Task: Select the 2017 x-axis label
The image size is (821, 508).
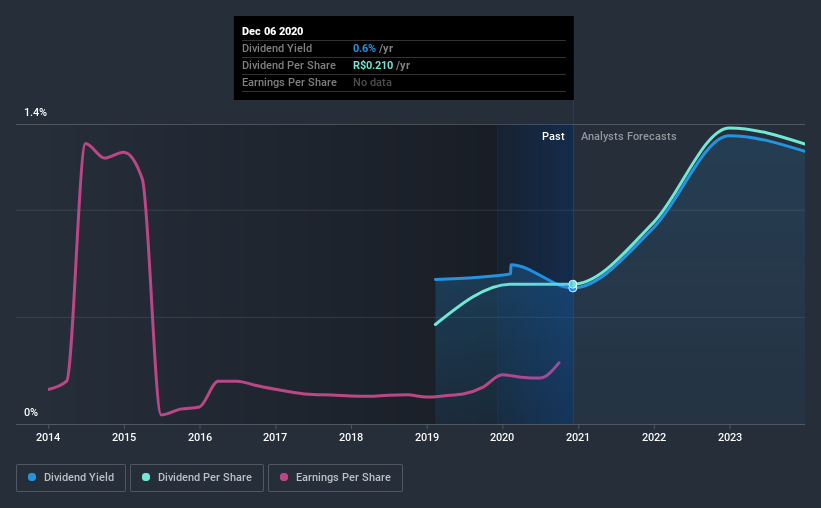Action: [275, 437]
